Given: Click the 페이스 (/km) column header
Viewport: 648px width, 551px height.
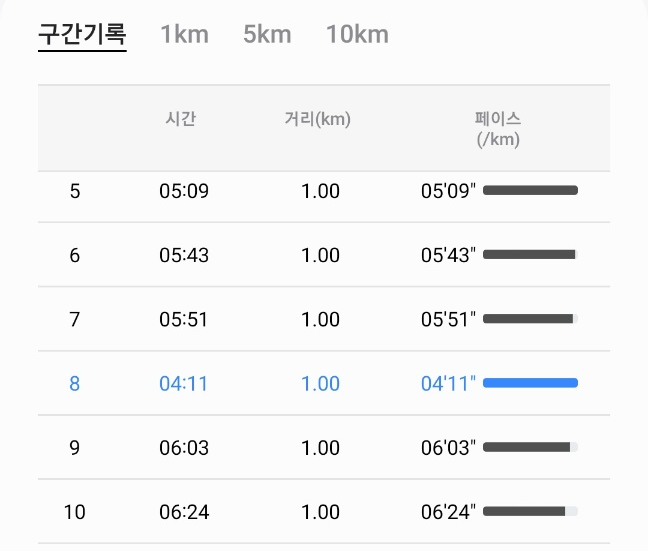Looking at the screenshot, I should [498, 129].
